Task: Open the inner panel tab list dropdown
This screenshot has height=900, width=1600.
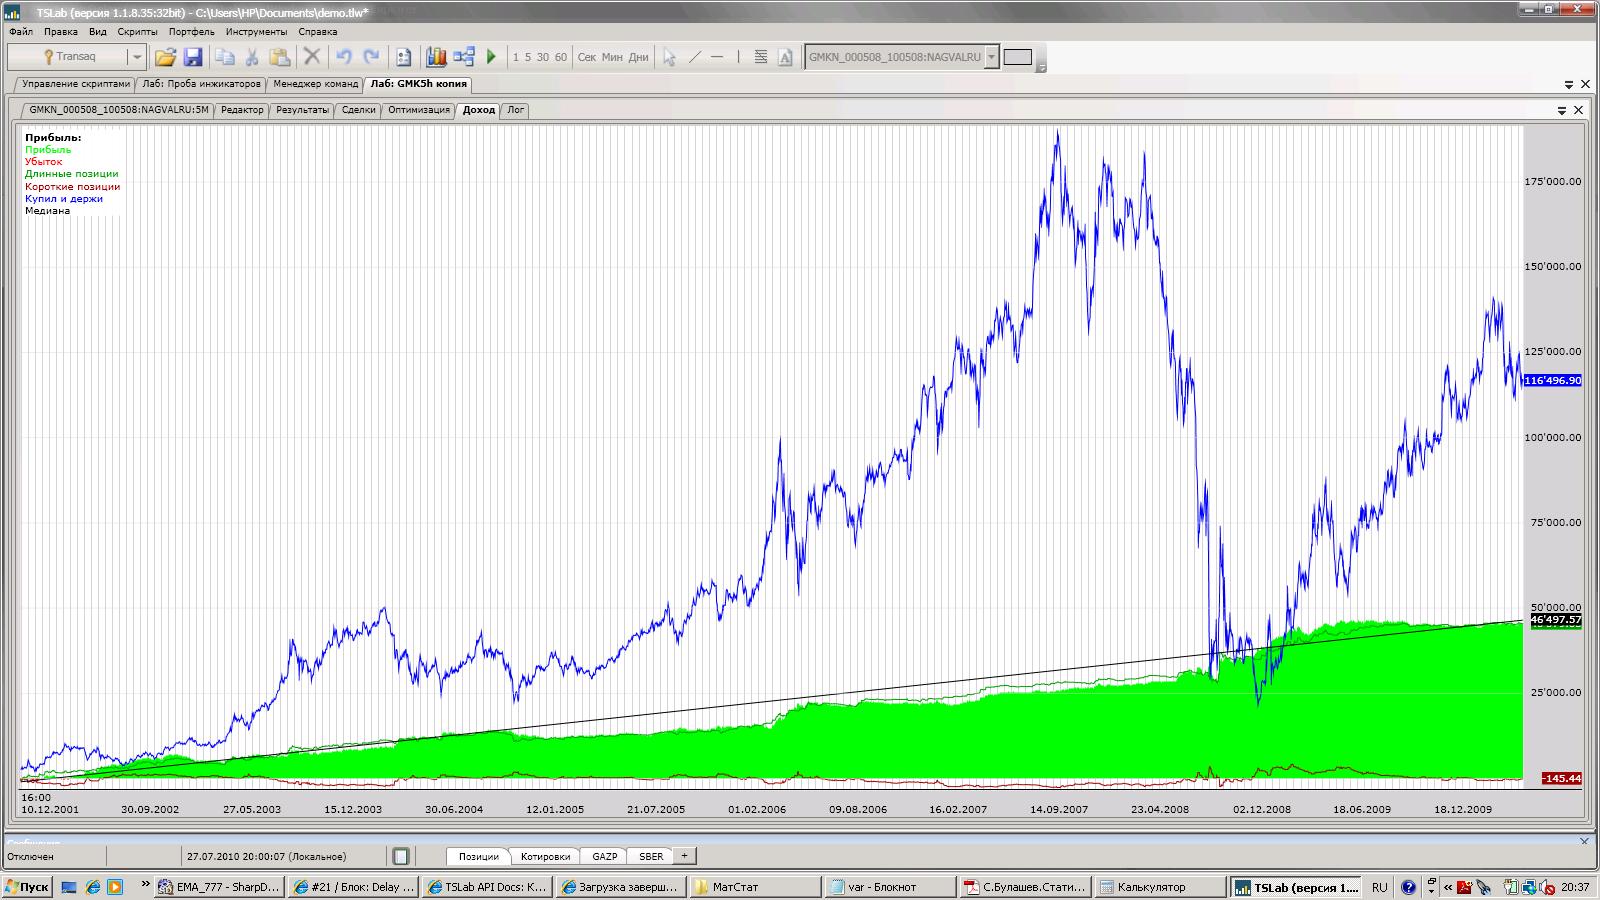Action: tap(1562, 111)
